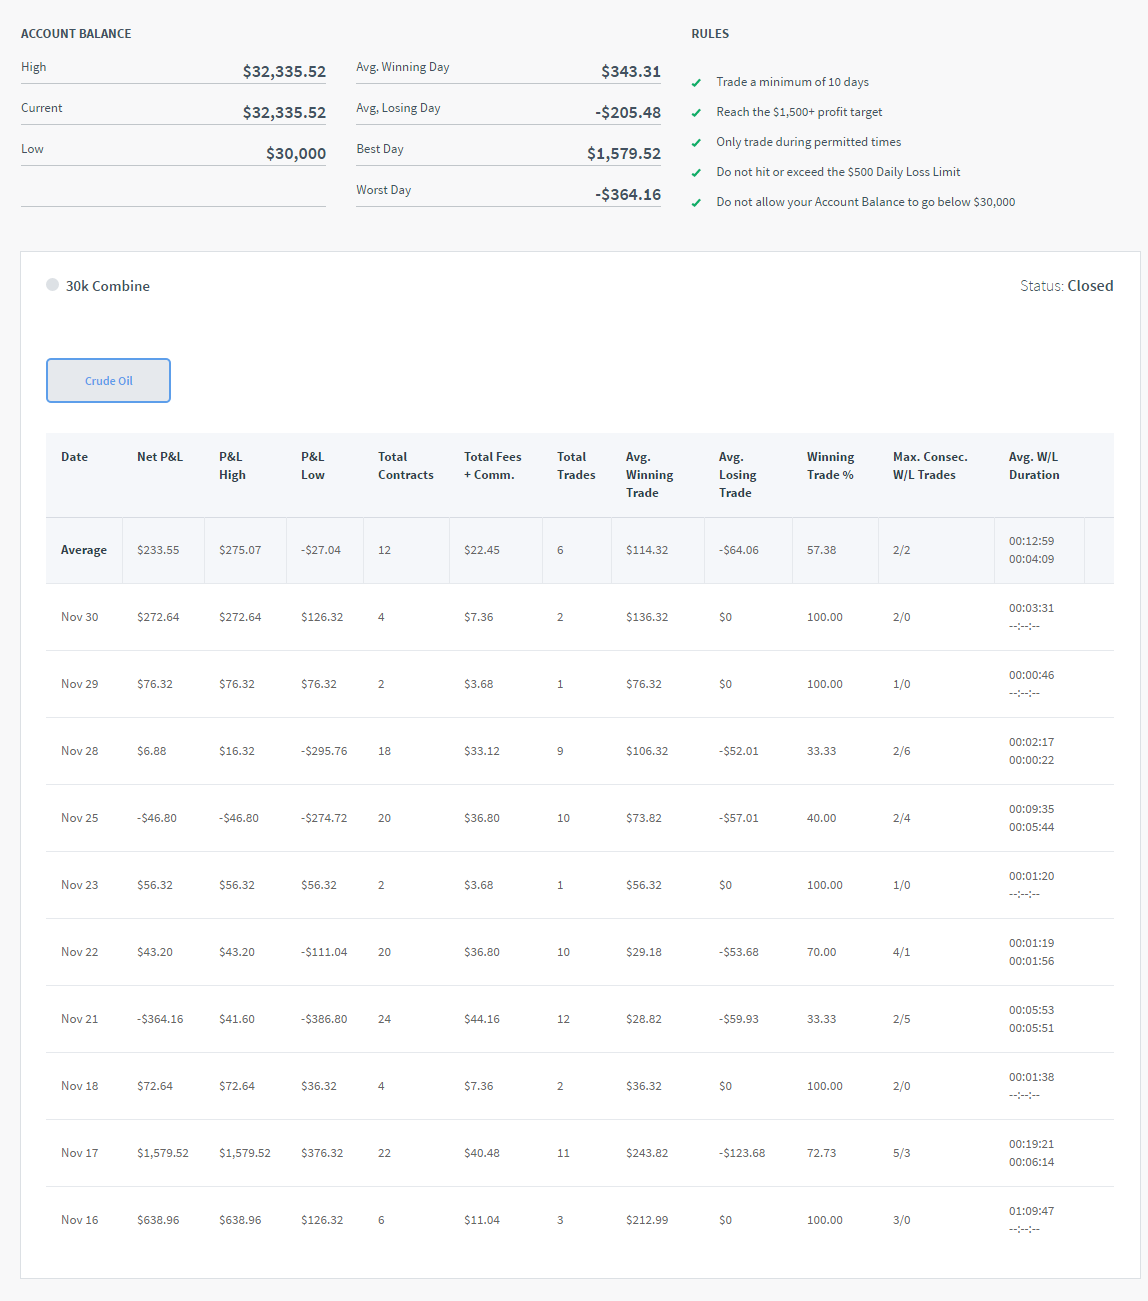Click the Average summary row label
The image size is (1148, 1301).
click(x=84, y=550)
